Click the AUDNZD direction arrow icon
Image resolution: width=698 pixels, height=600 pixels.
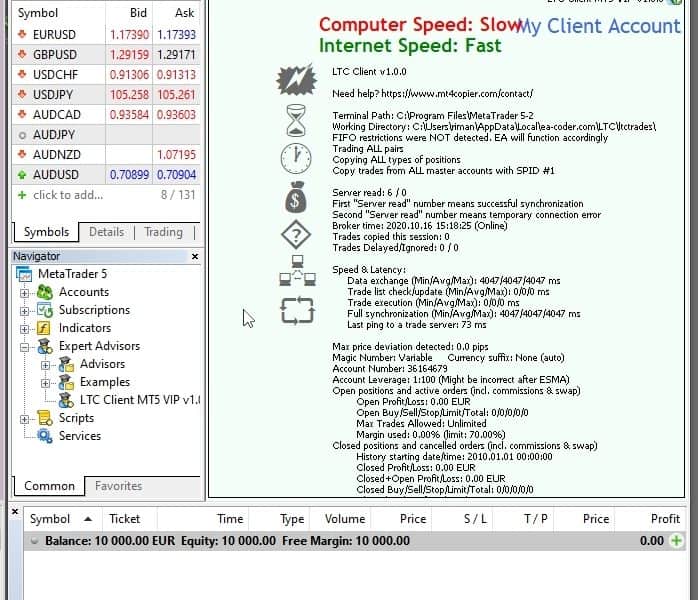(22, 154)
